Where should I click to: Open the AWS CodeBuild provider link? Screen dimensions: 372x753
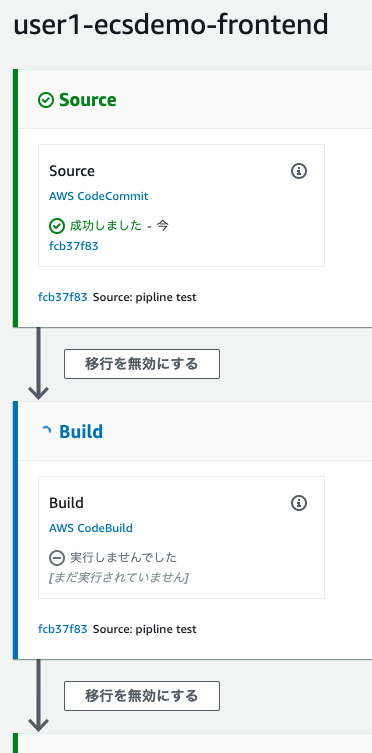(91, 528)
